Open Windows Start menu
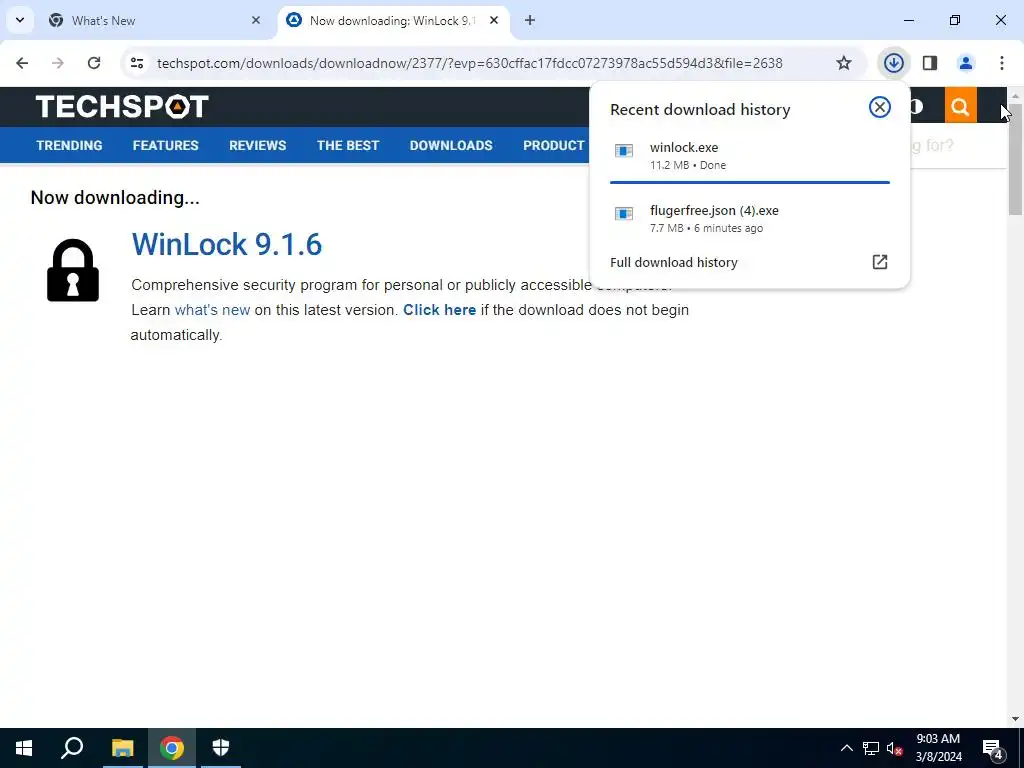The width and height of the screenshot is (1024, 768). tap(24, 748)
